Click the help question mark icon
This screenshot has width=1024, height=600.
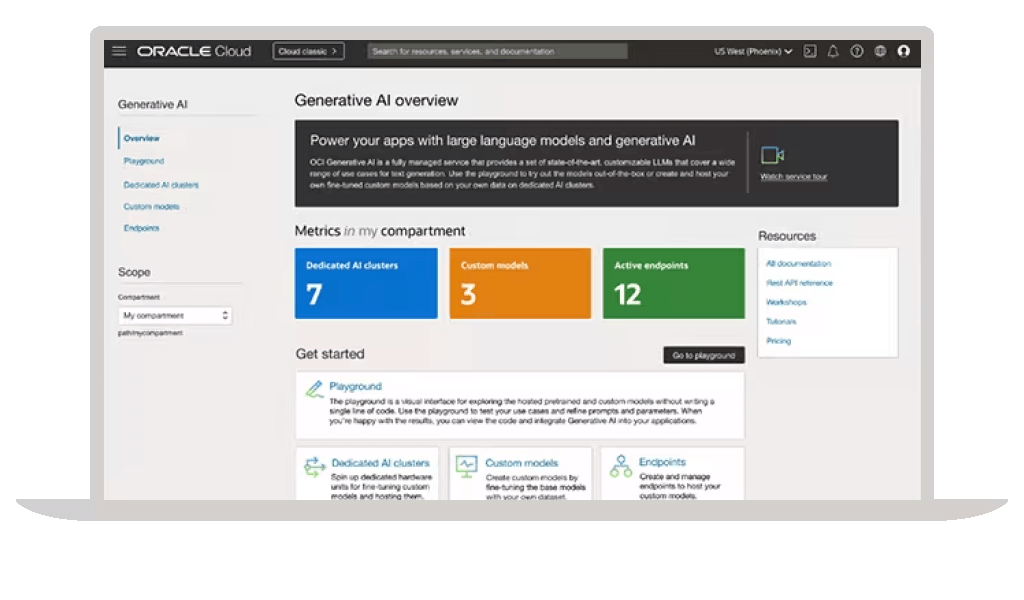click(x=856, y=51)
